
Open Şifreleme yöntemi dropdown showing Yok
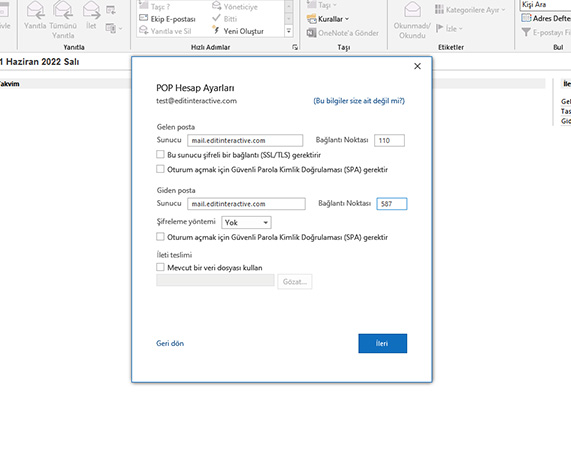246,222
